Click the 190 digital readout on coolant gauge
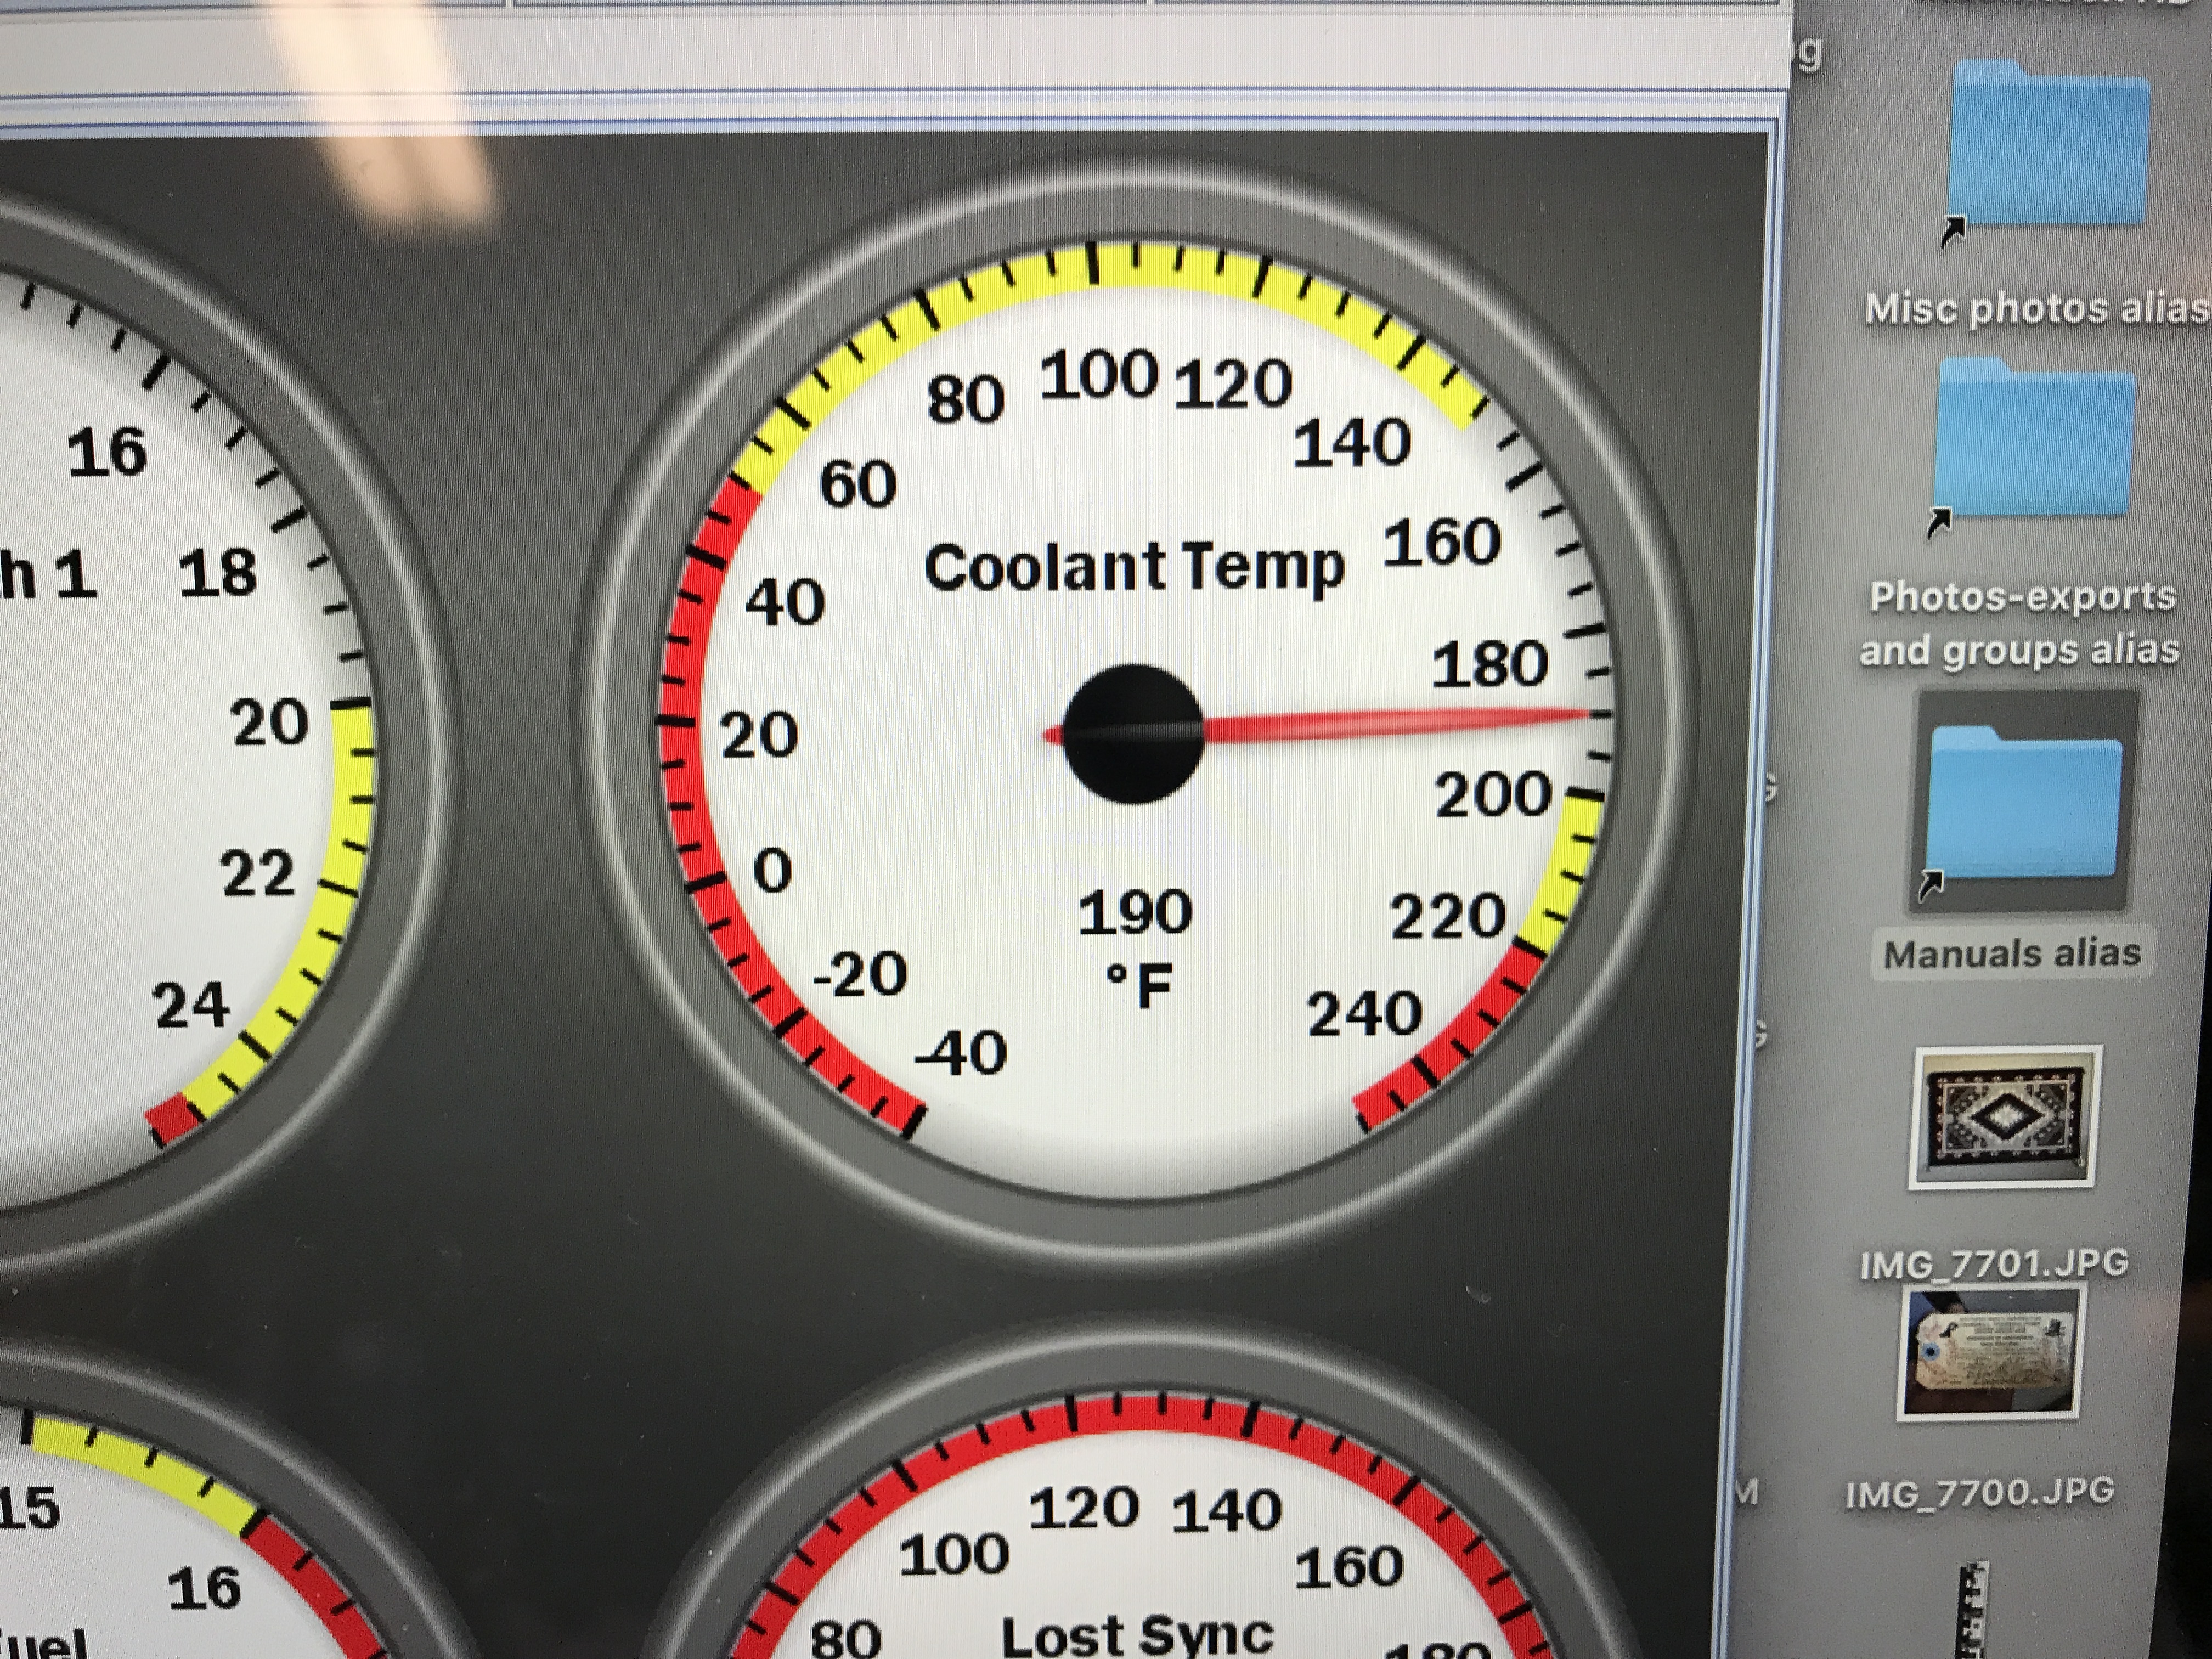2212x1659 pixels. click(x=1135, y=913)
